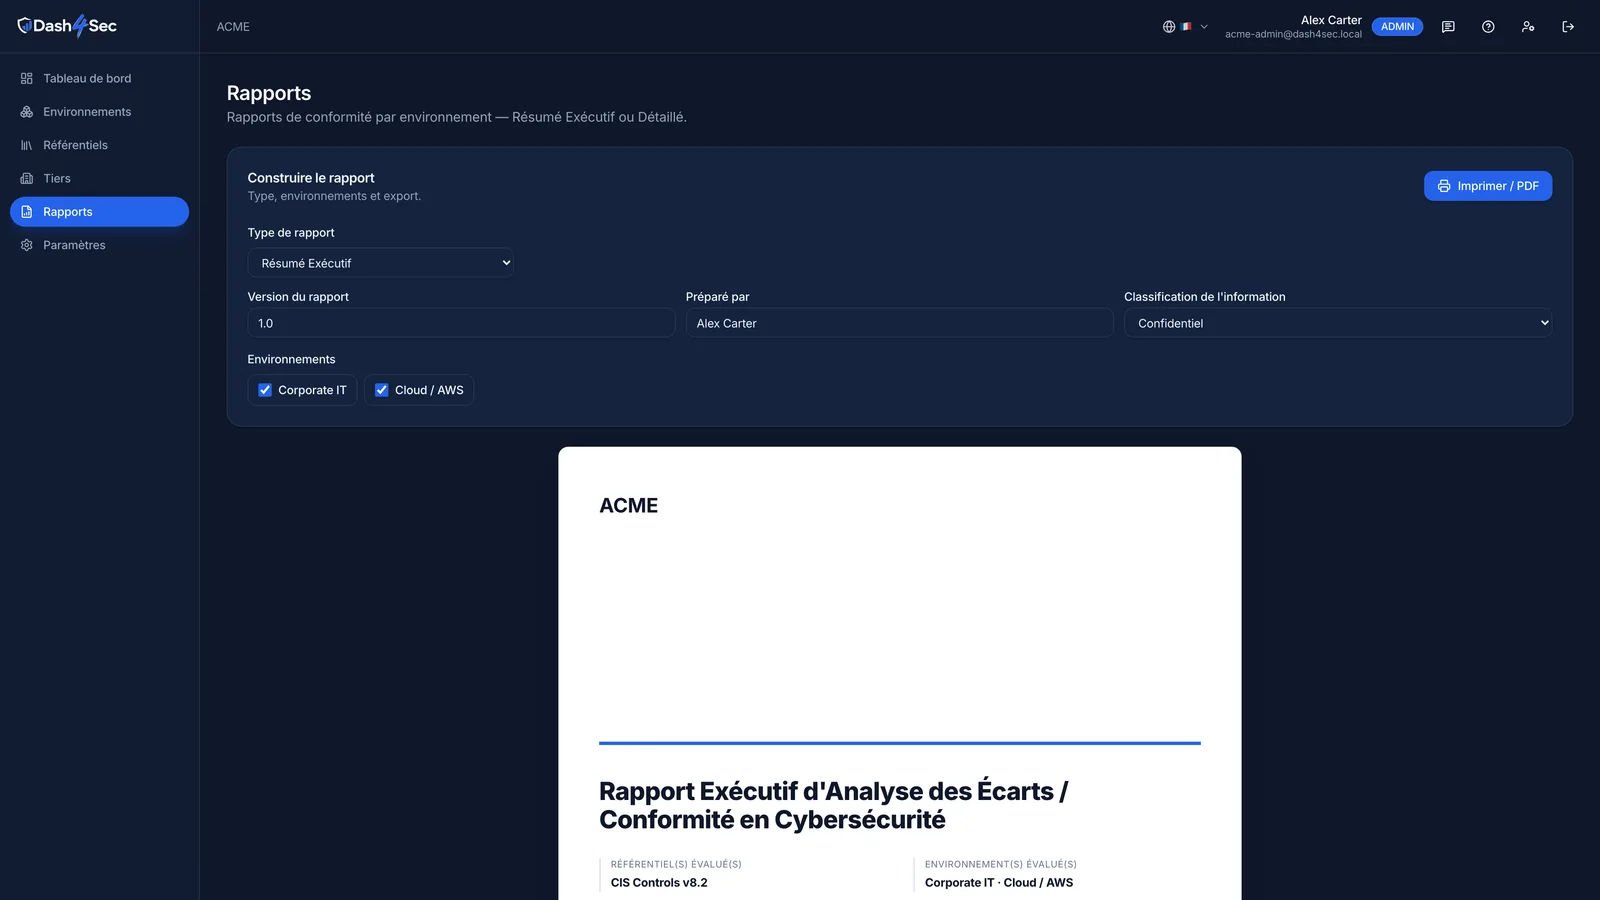Click the Paramètres gear icon
Screen dimensions: 1600x900
coord(27,245)
